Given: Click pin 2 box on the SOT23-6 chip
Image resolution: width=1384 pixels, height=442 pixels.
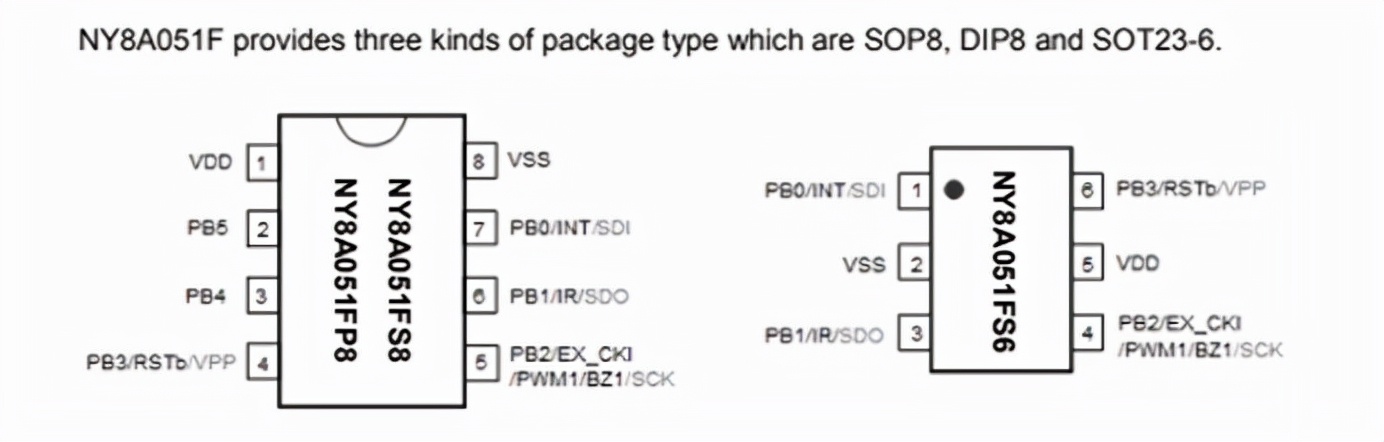Looking at the screenshot, I should 914,265.
